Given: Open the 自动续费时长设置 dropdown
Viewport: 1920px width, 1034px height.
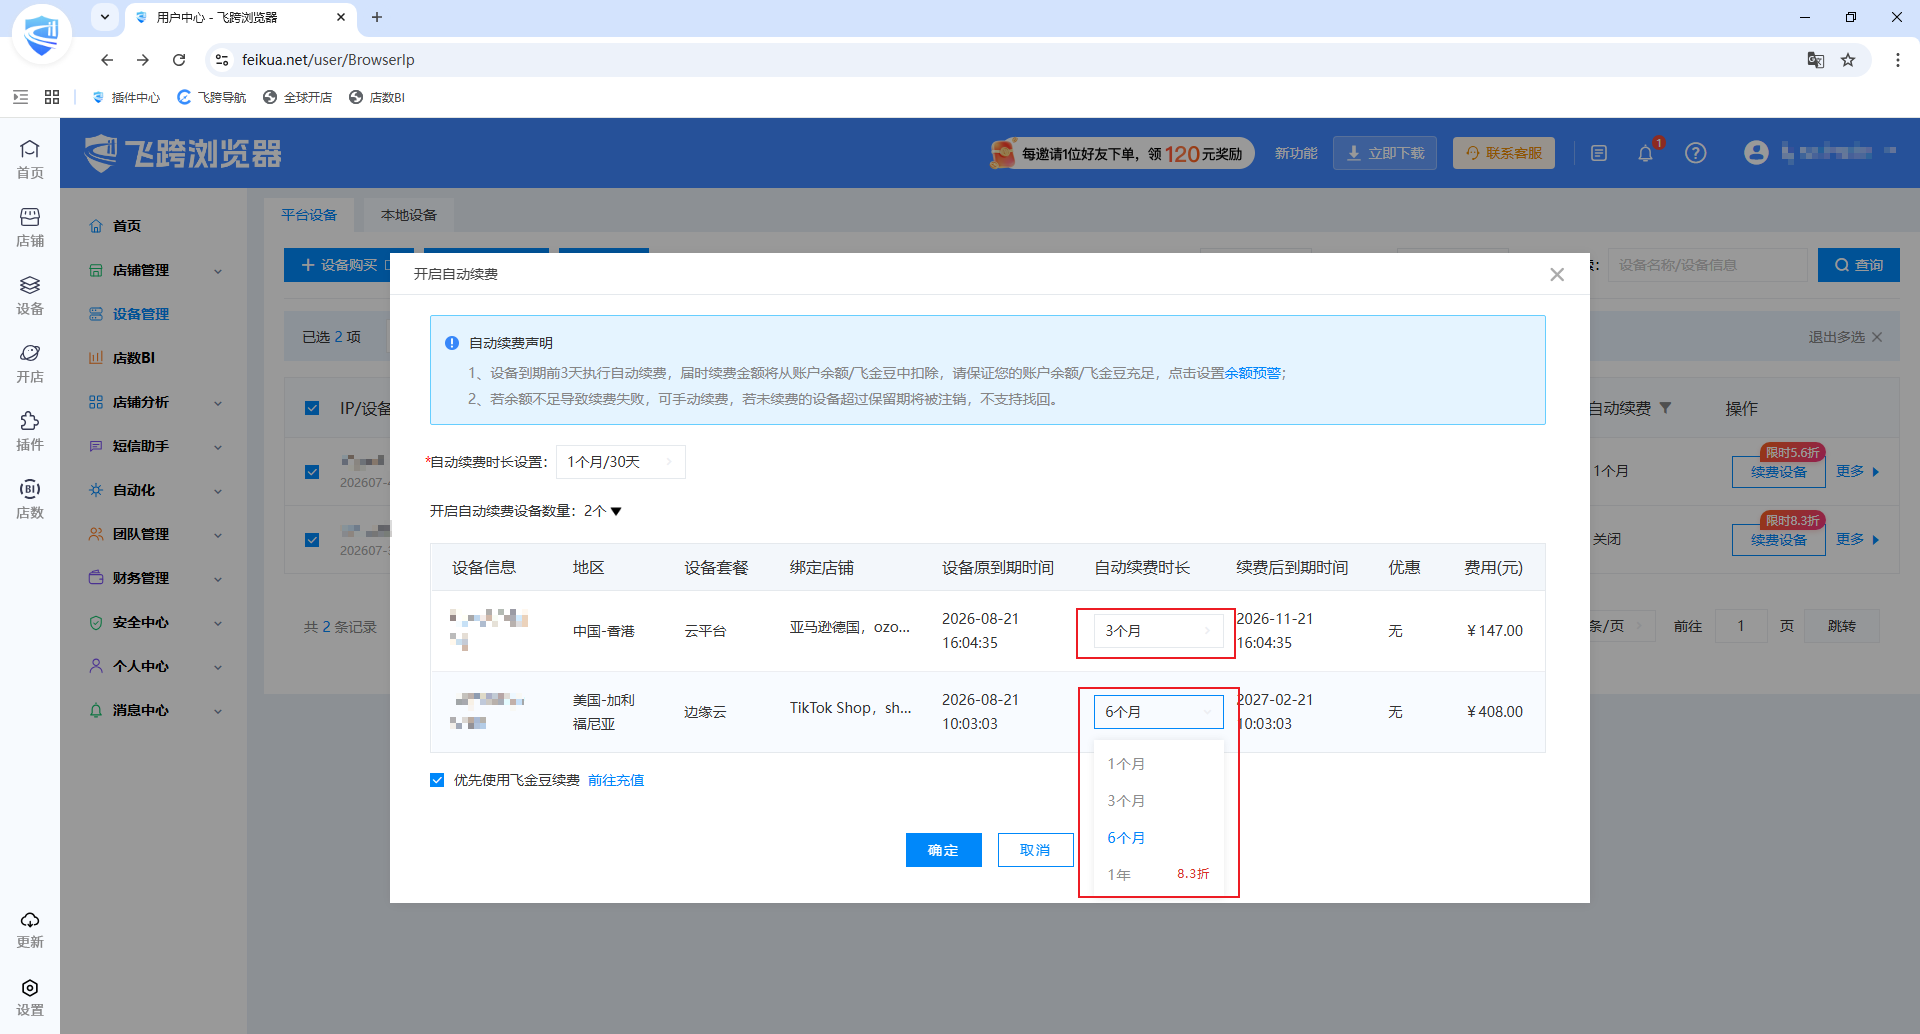Looking at the screenshot, I should click(x=620, y=462).
